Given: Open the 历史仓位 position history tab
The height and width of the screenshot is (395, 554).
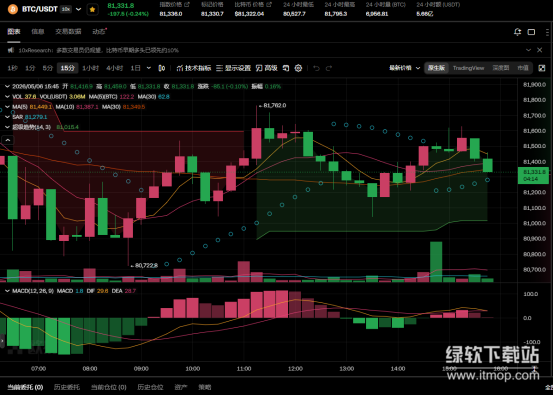Looking at the screenshot, I should coord(150,387).
